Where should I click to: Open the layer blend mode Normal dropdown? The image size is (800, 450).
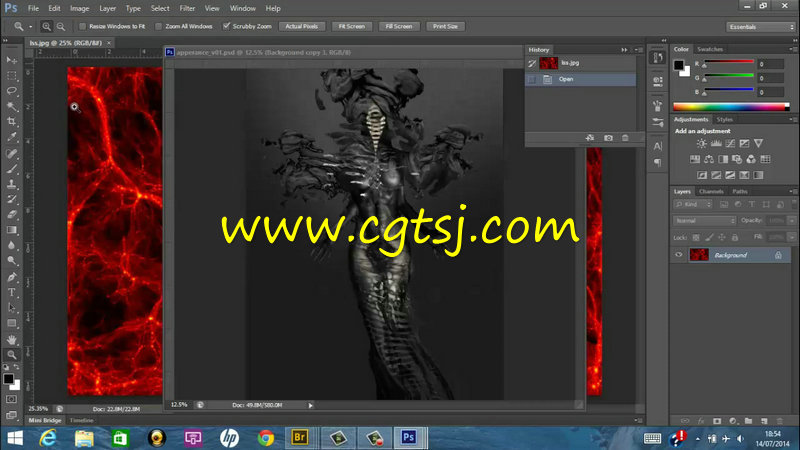point(705,220)
